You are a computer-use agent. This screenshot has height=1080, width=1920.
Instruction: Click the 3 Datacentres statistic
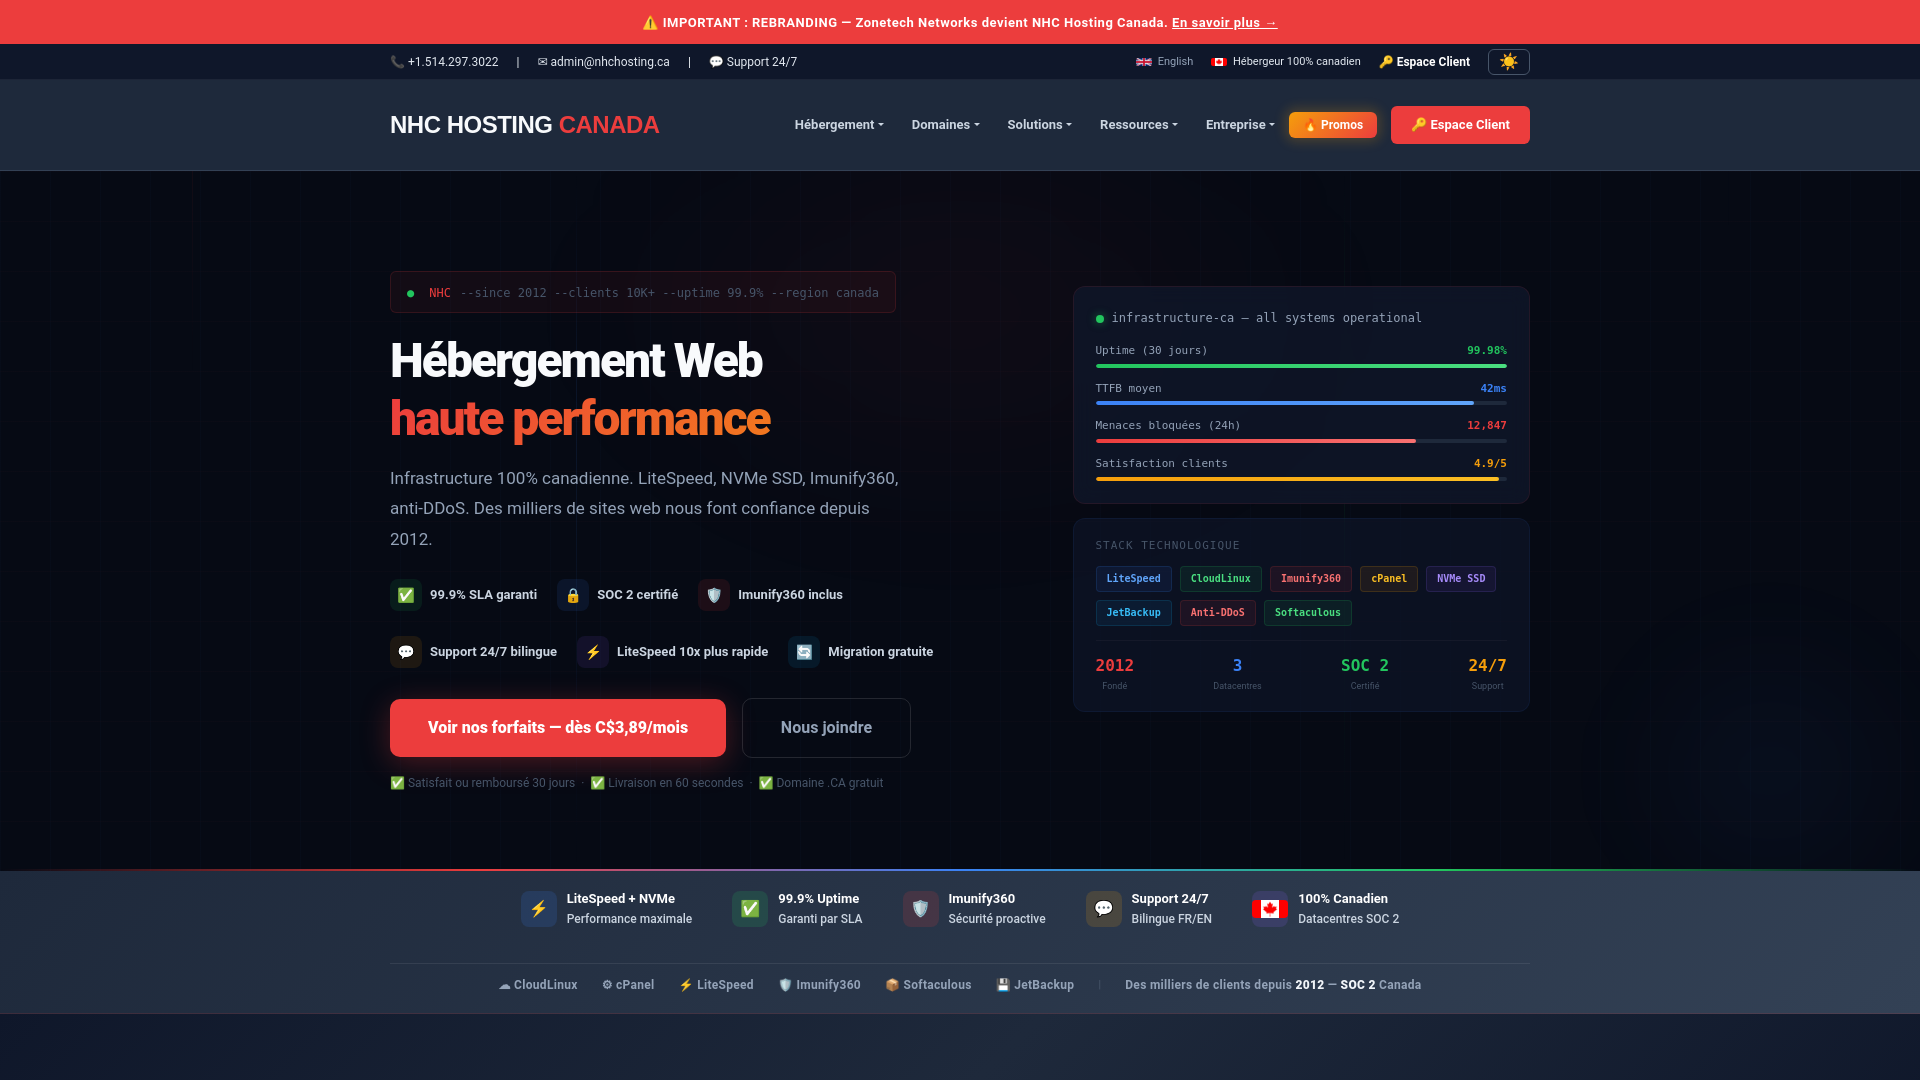1237,674
